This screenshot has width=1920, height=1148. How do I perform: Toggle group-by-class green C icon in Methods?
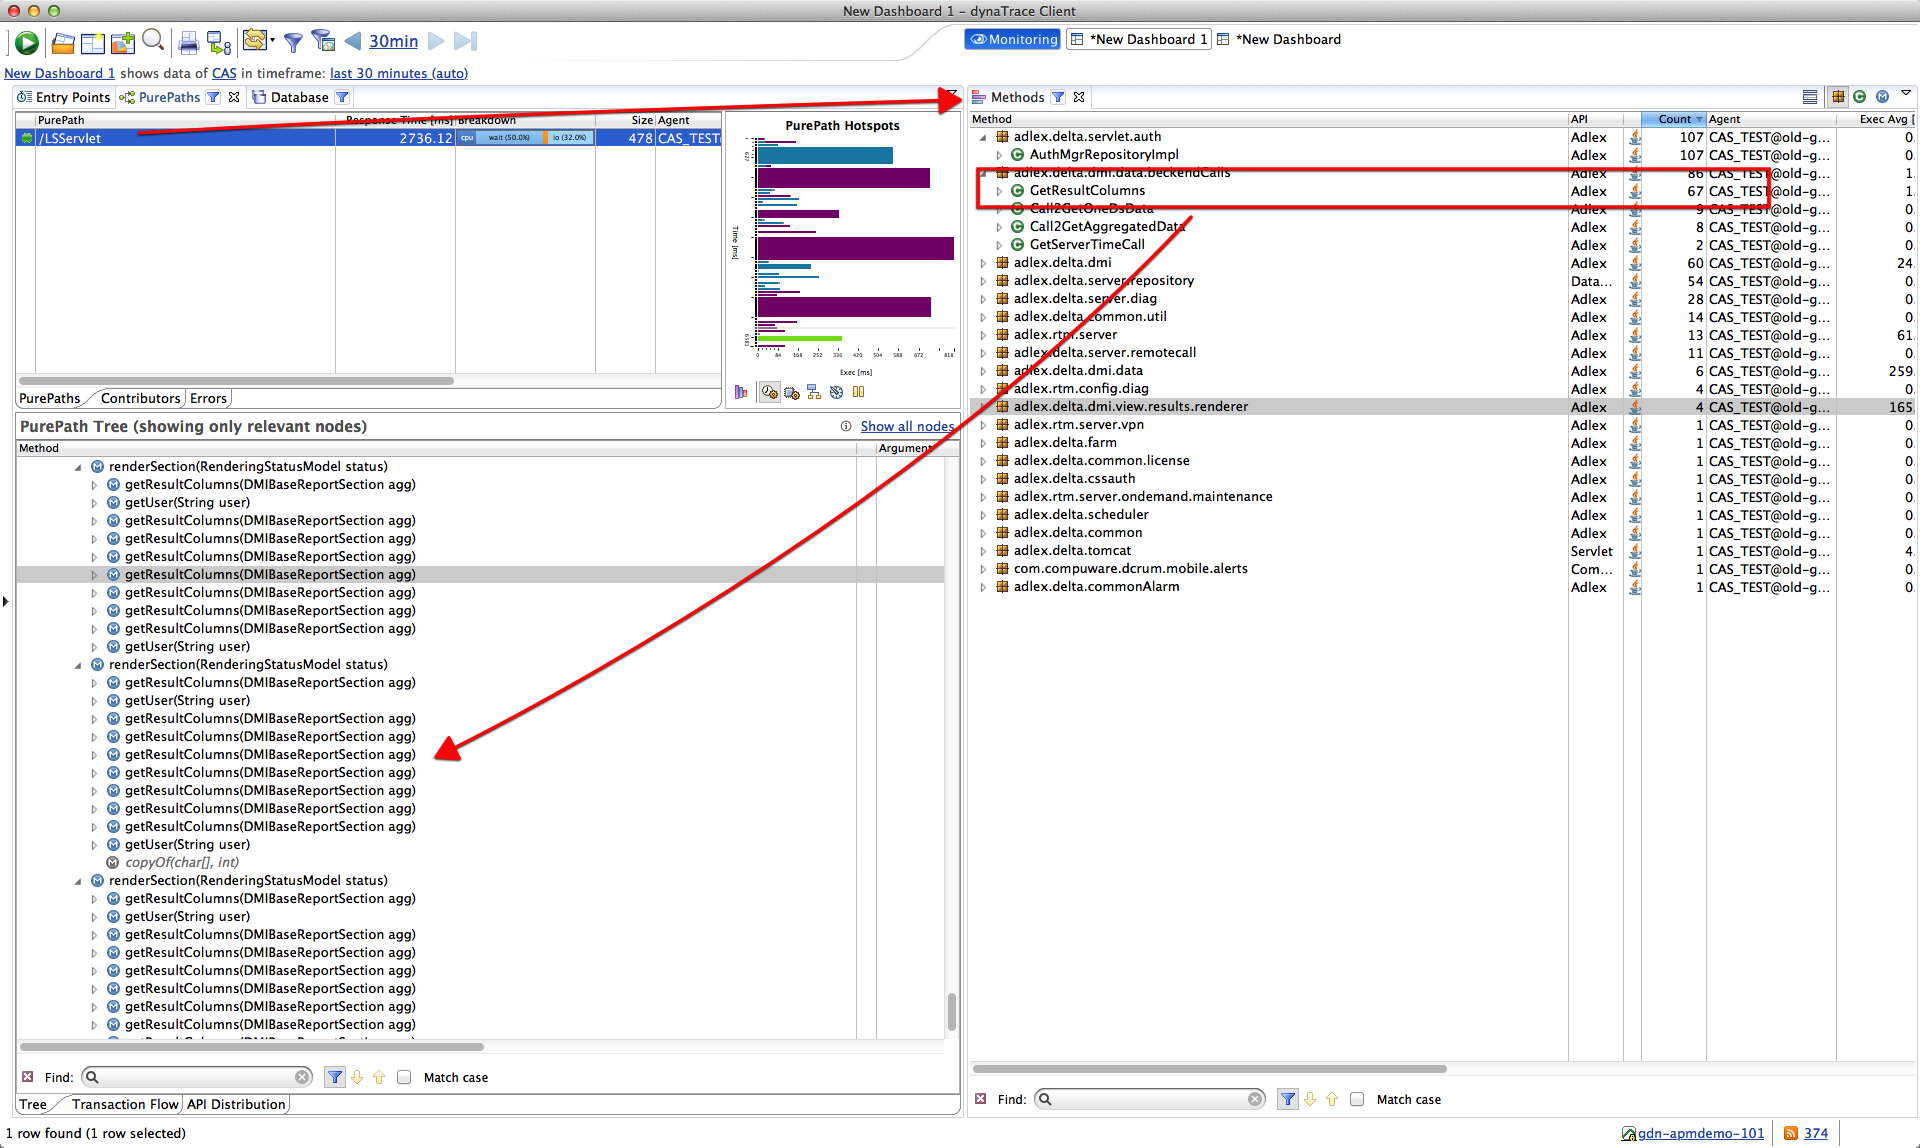(x=1860, y=97)
